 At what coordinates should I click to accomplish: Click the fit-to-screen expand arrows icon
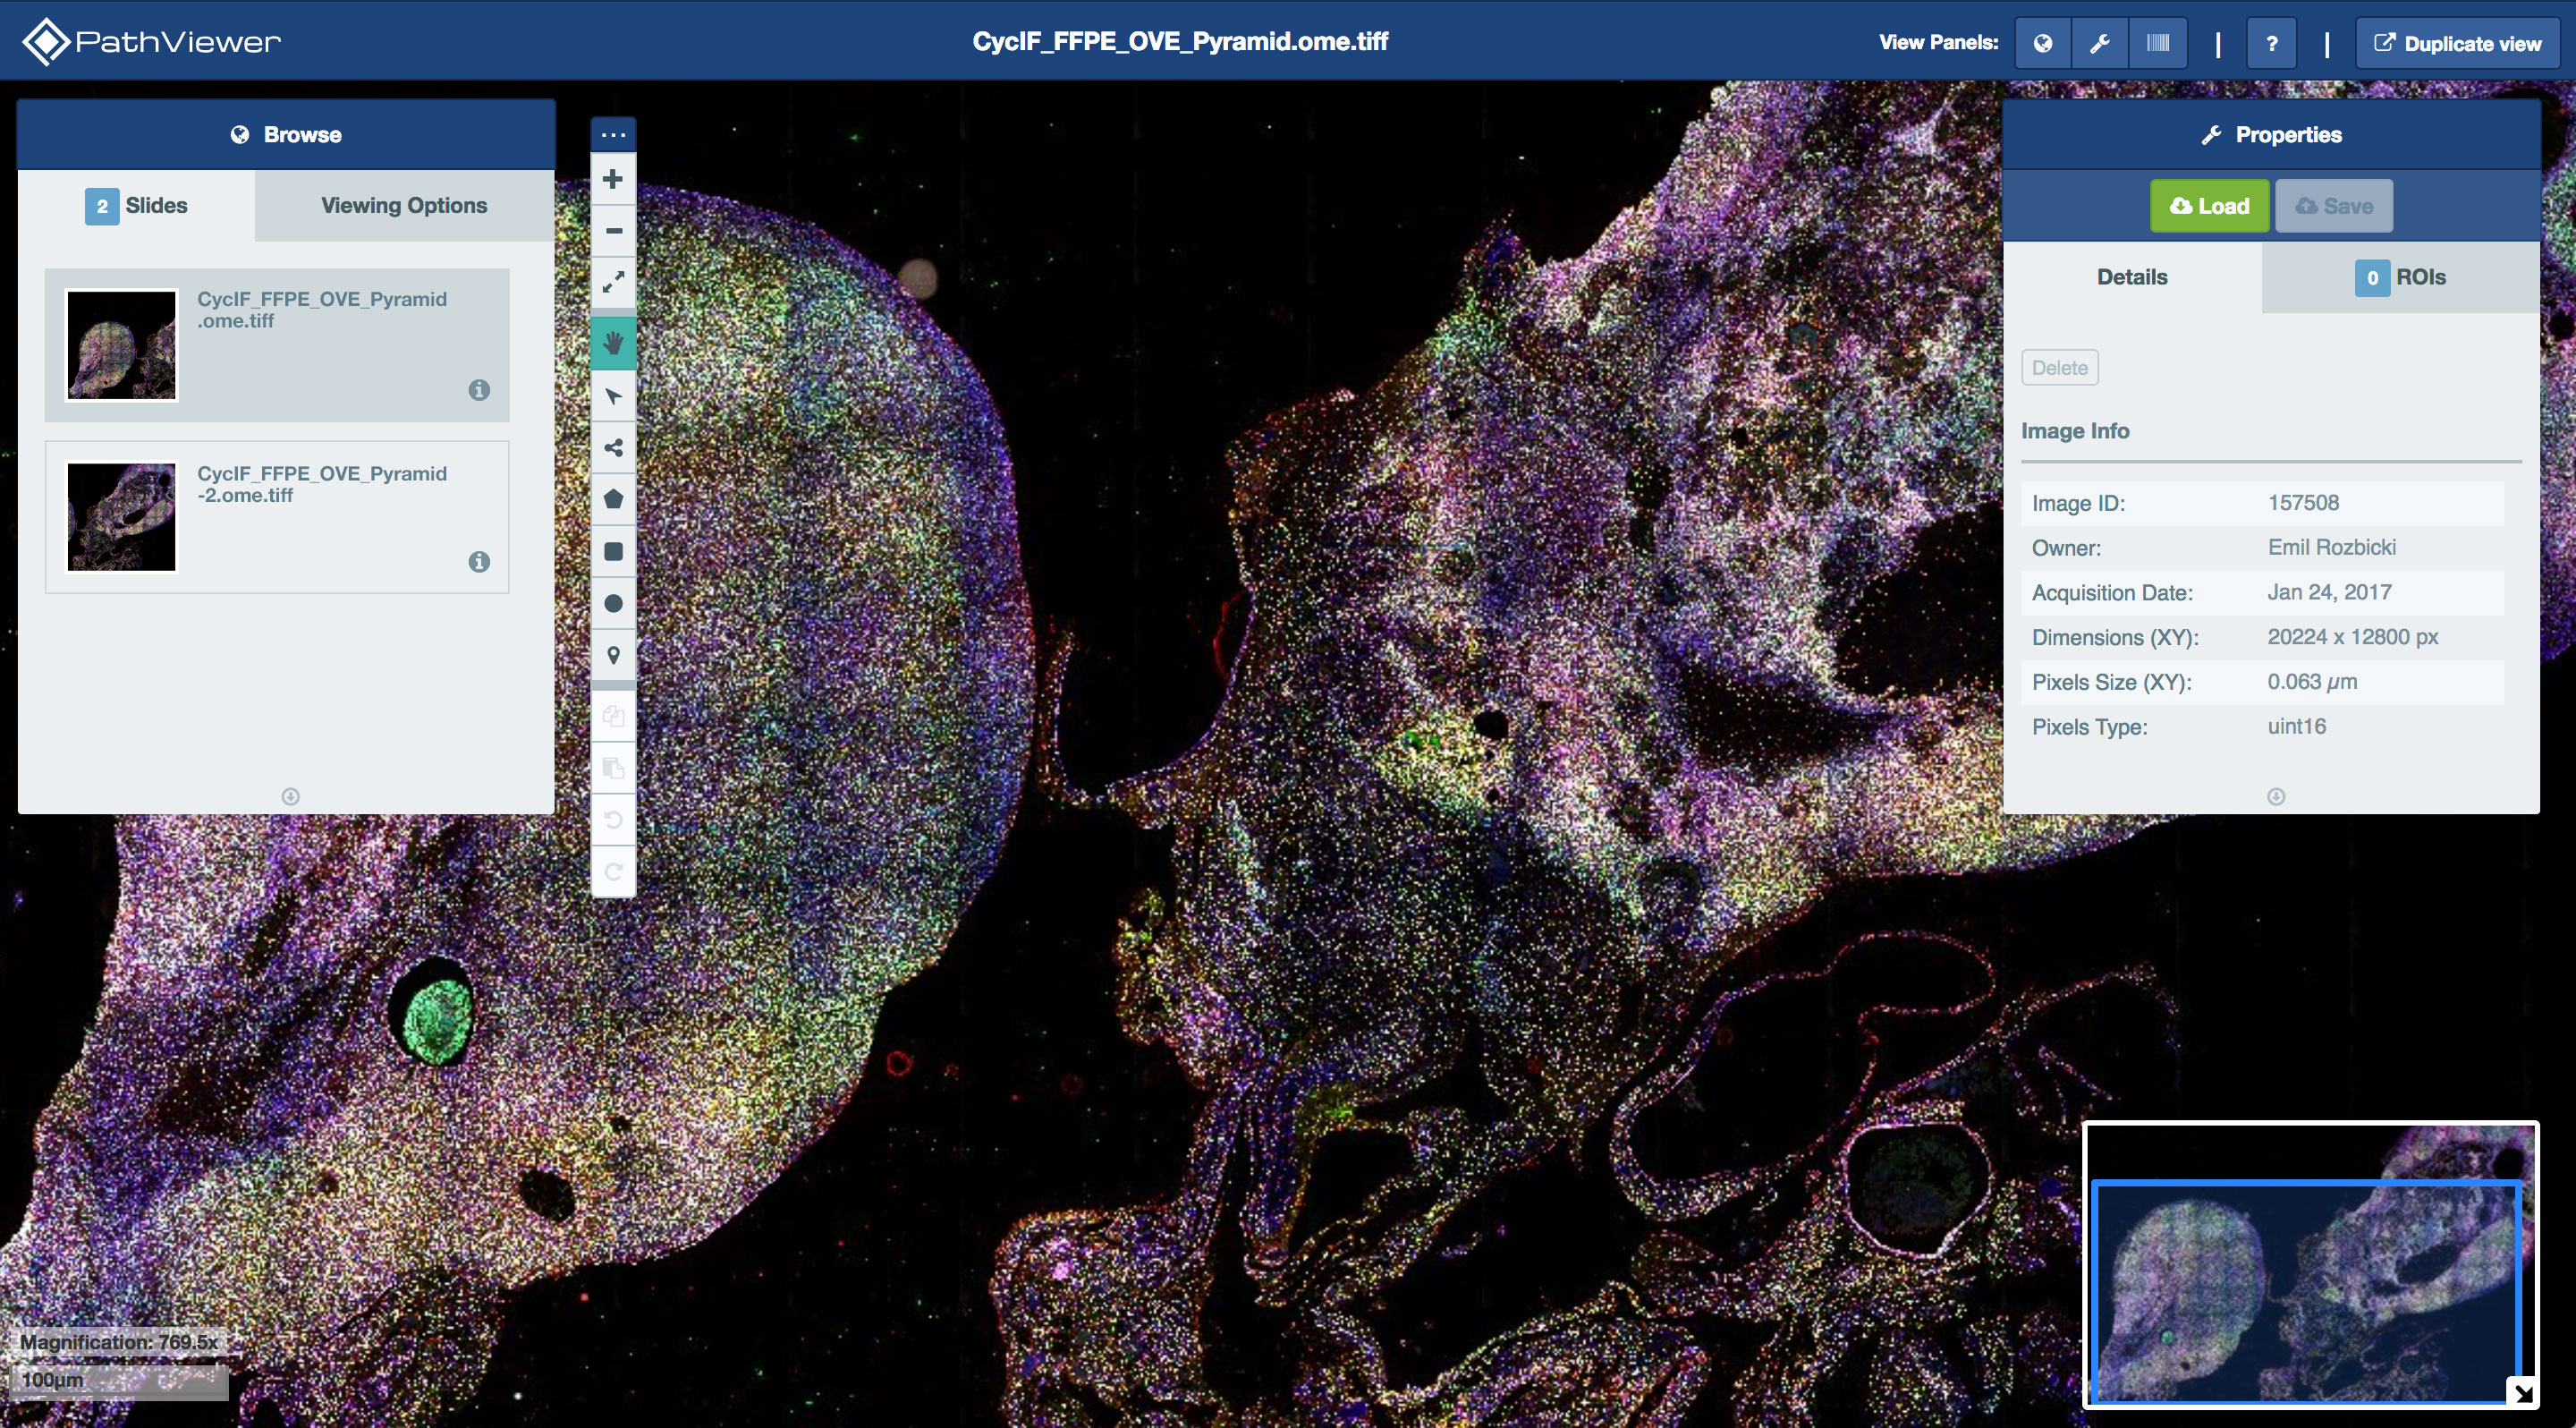pyautogui.click(x=613, y=282)
